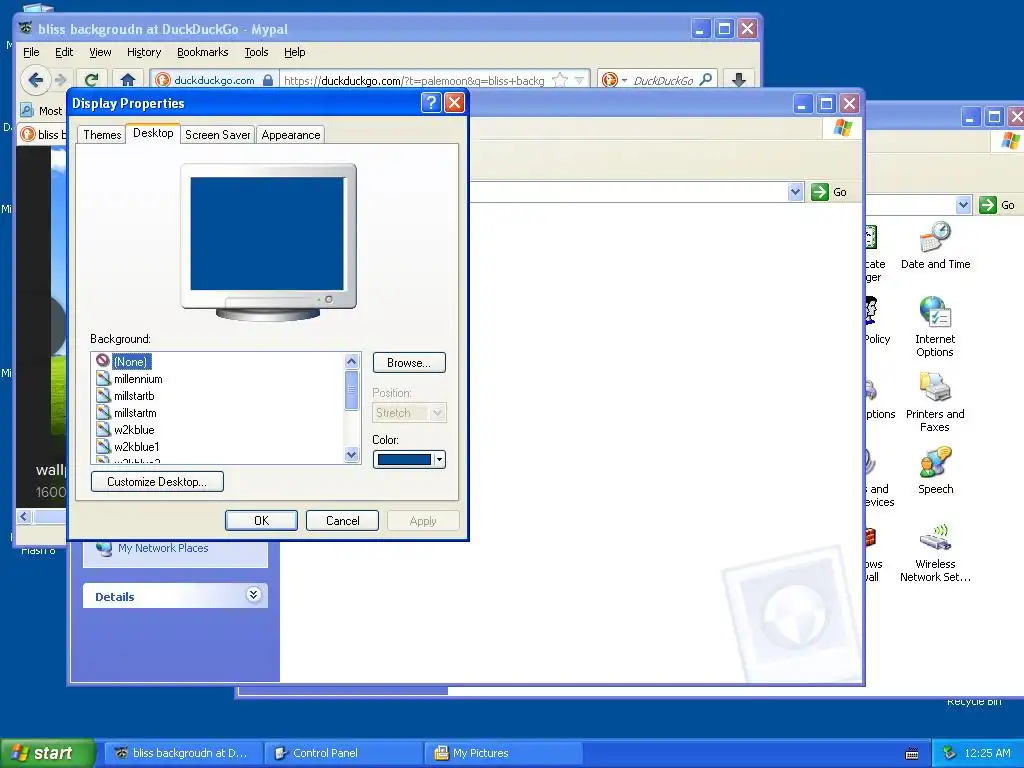
Task: Open the Bookmarks menu in Mypal
Action: coord(202,52)
